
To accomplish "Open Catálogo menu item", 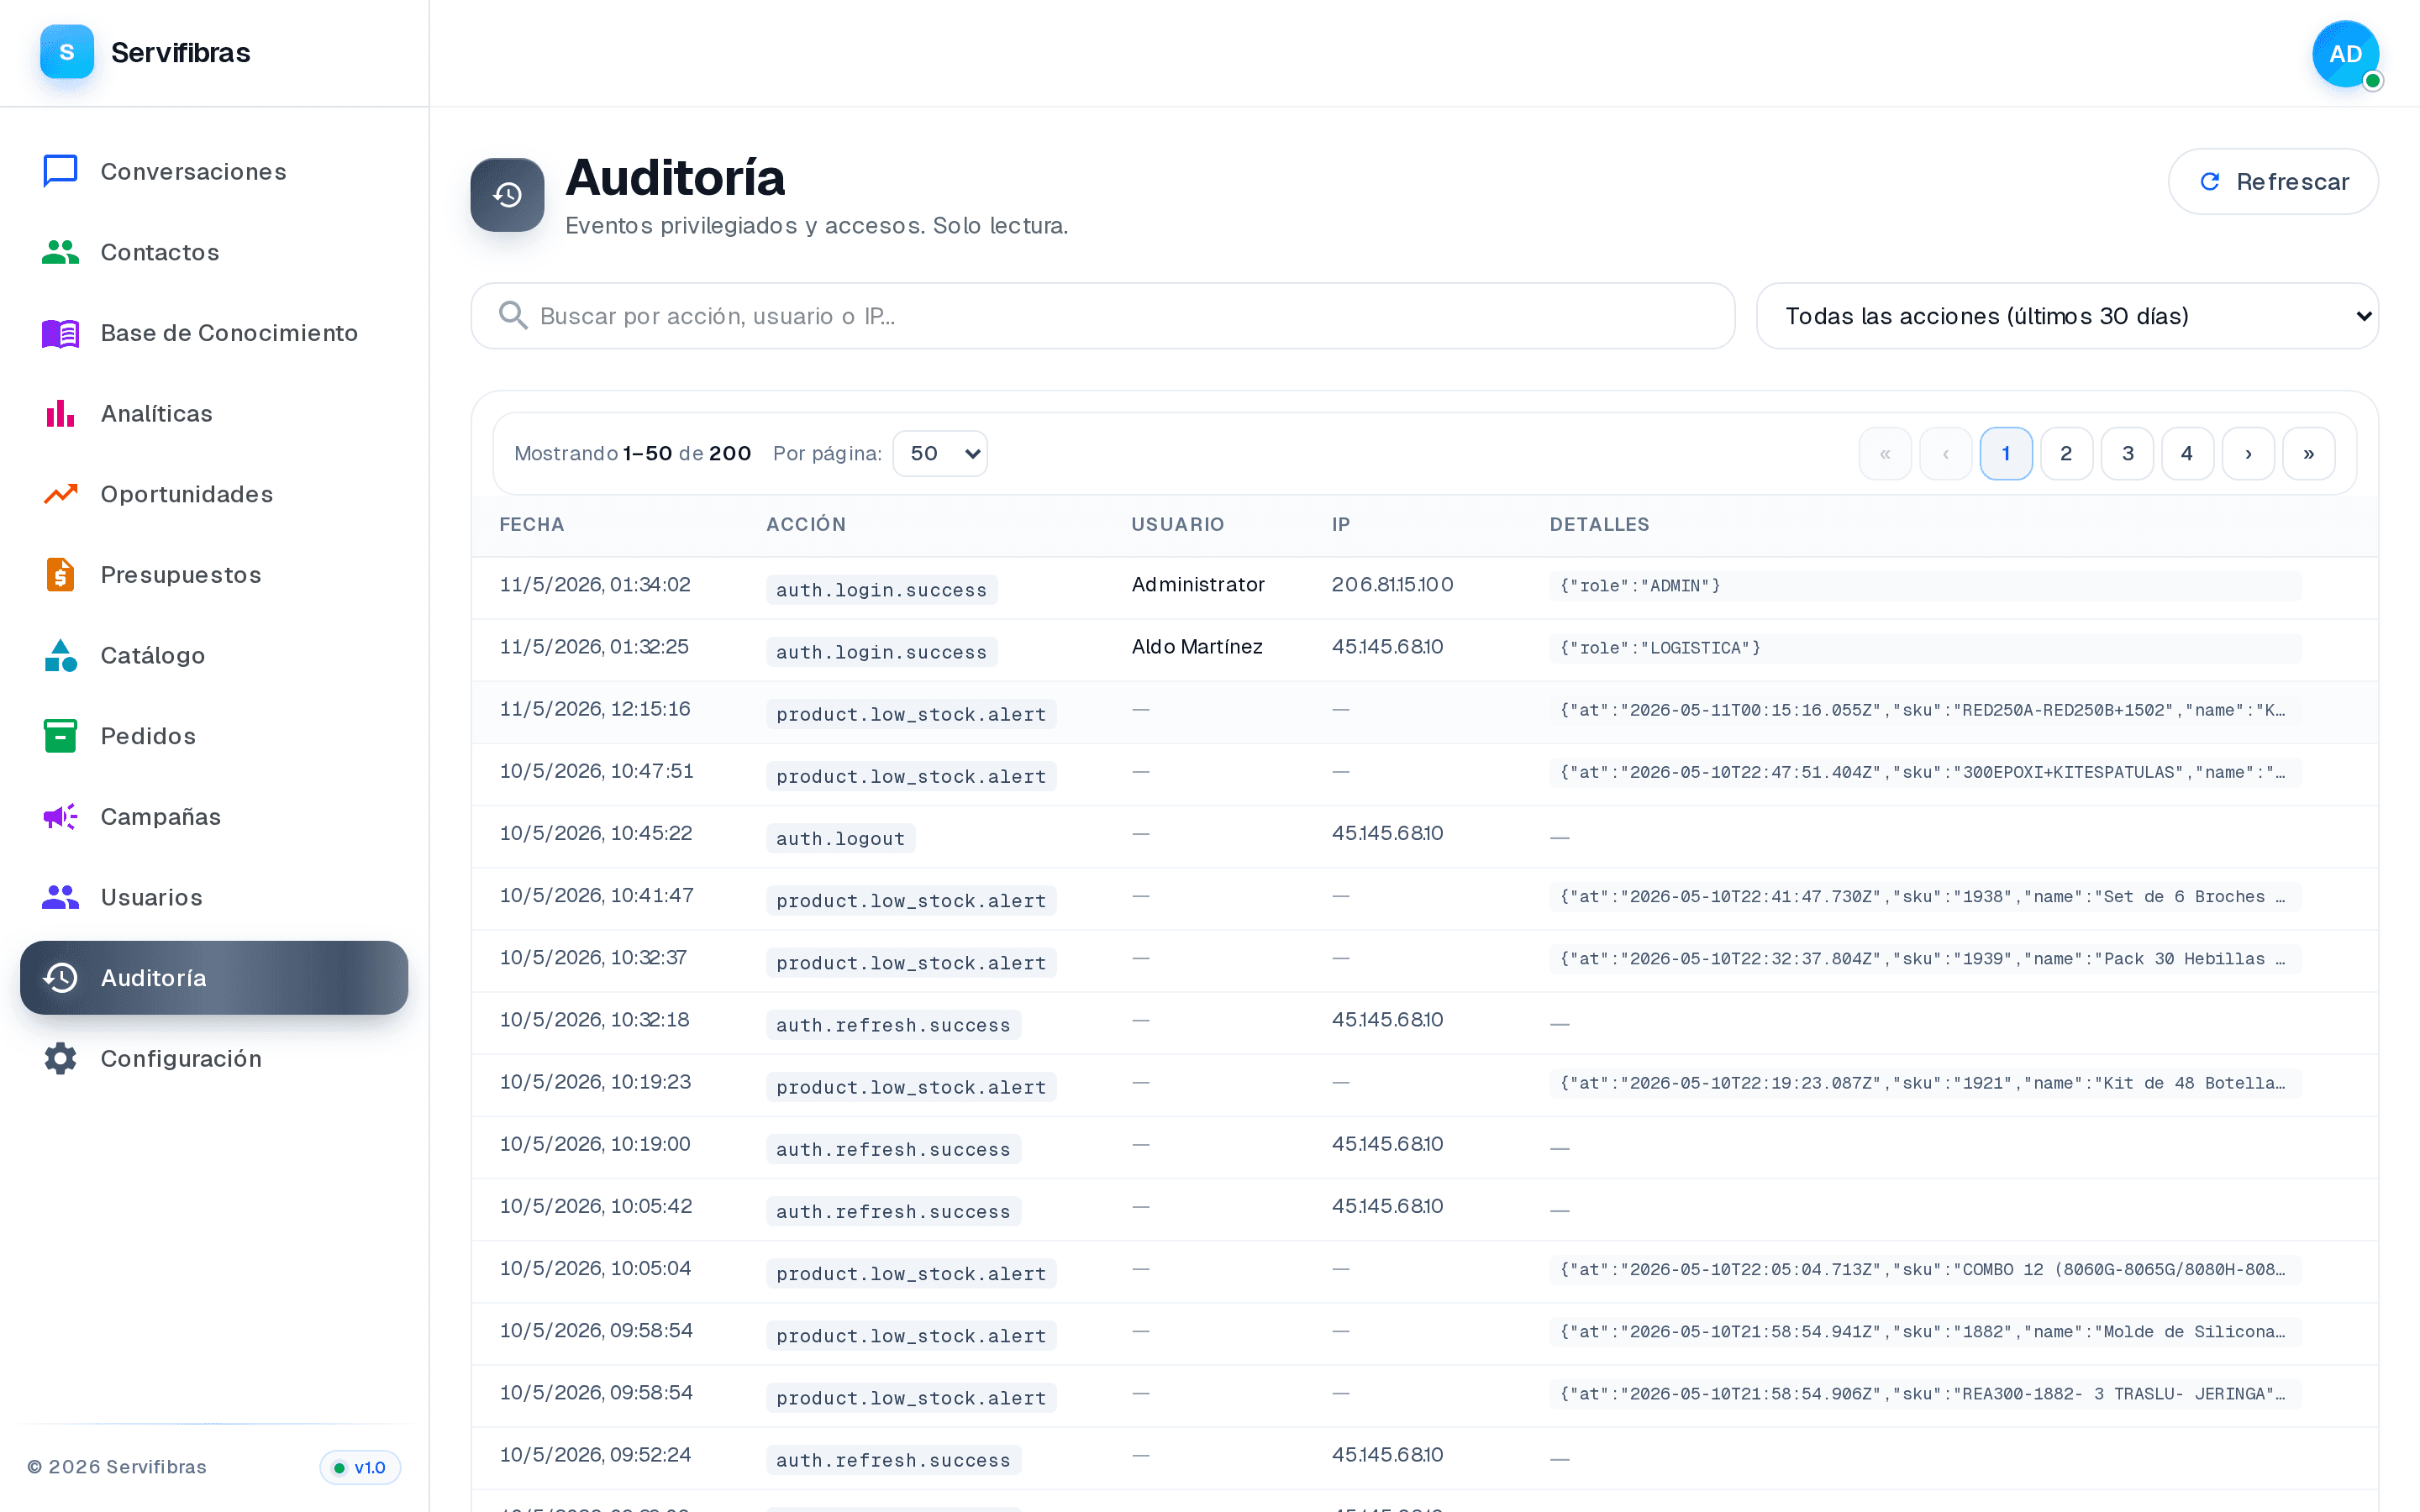I will 214,655.
